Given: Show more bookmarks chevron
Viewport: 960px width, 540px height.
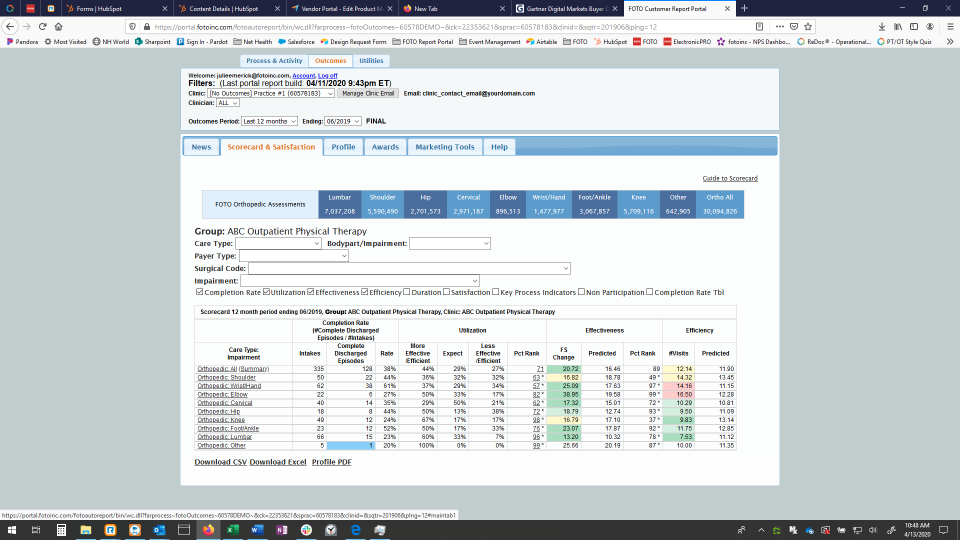Looking at the screenshot, I should 950,42.
